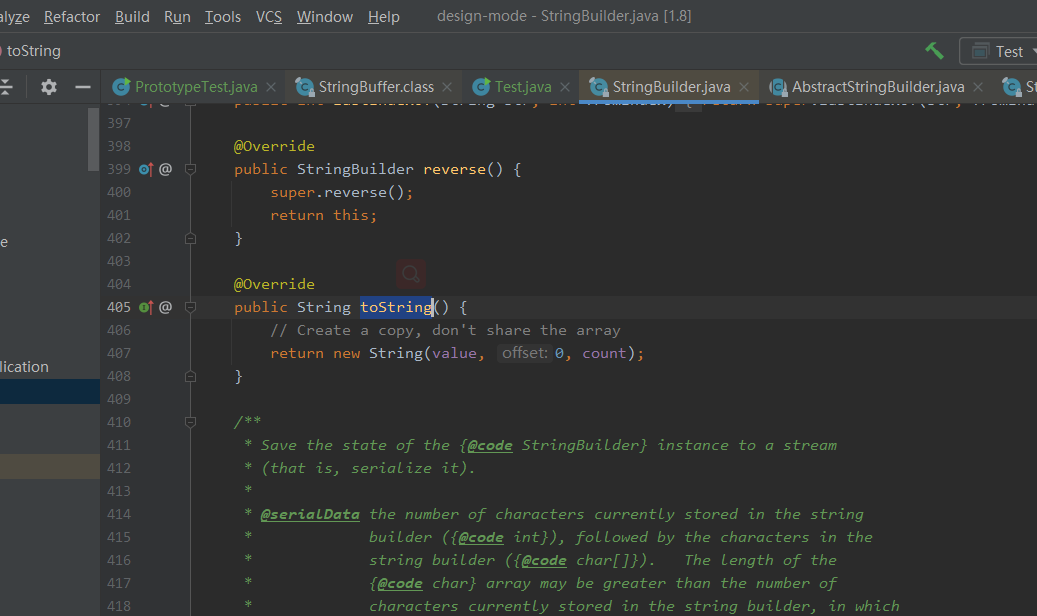Open the Tools menu
This screenshot has width=1037, height=616.
pyautogui.click(x=223, y=17)
